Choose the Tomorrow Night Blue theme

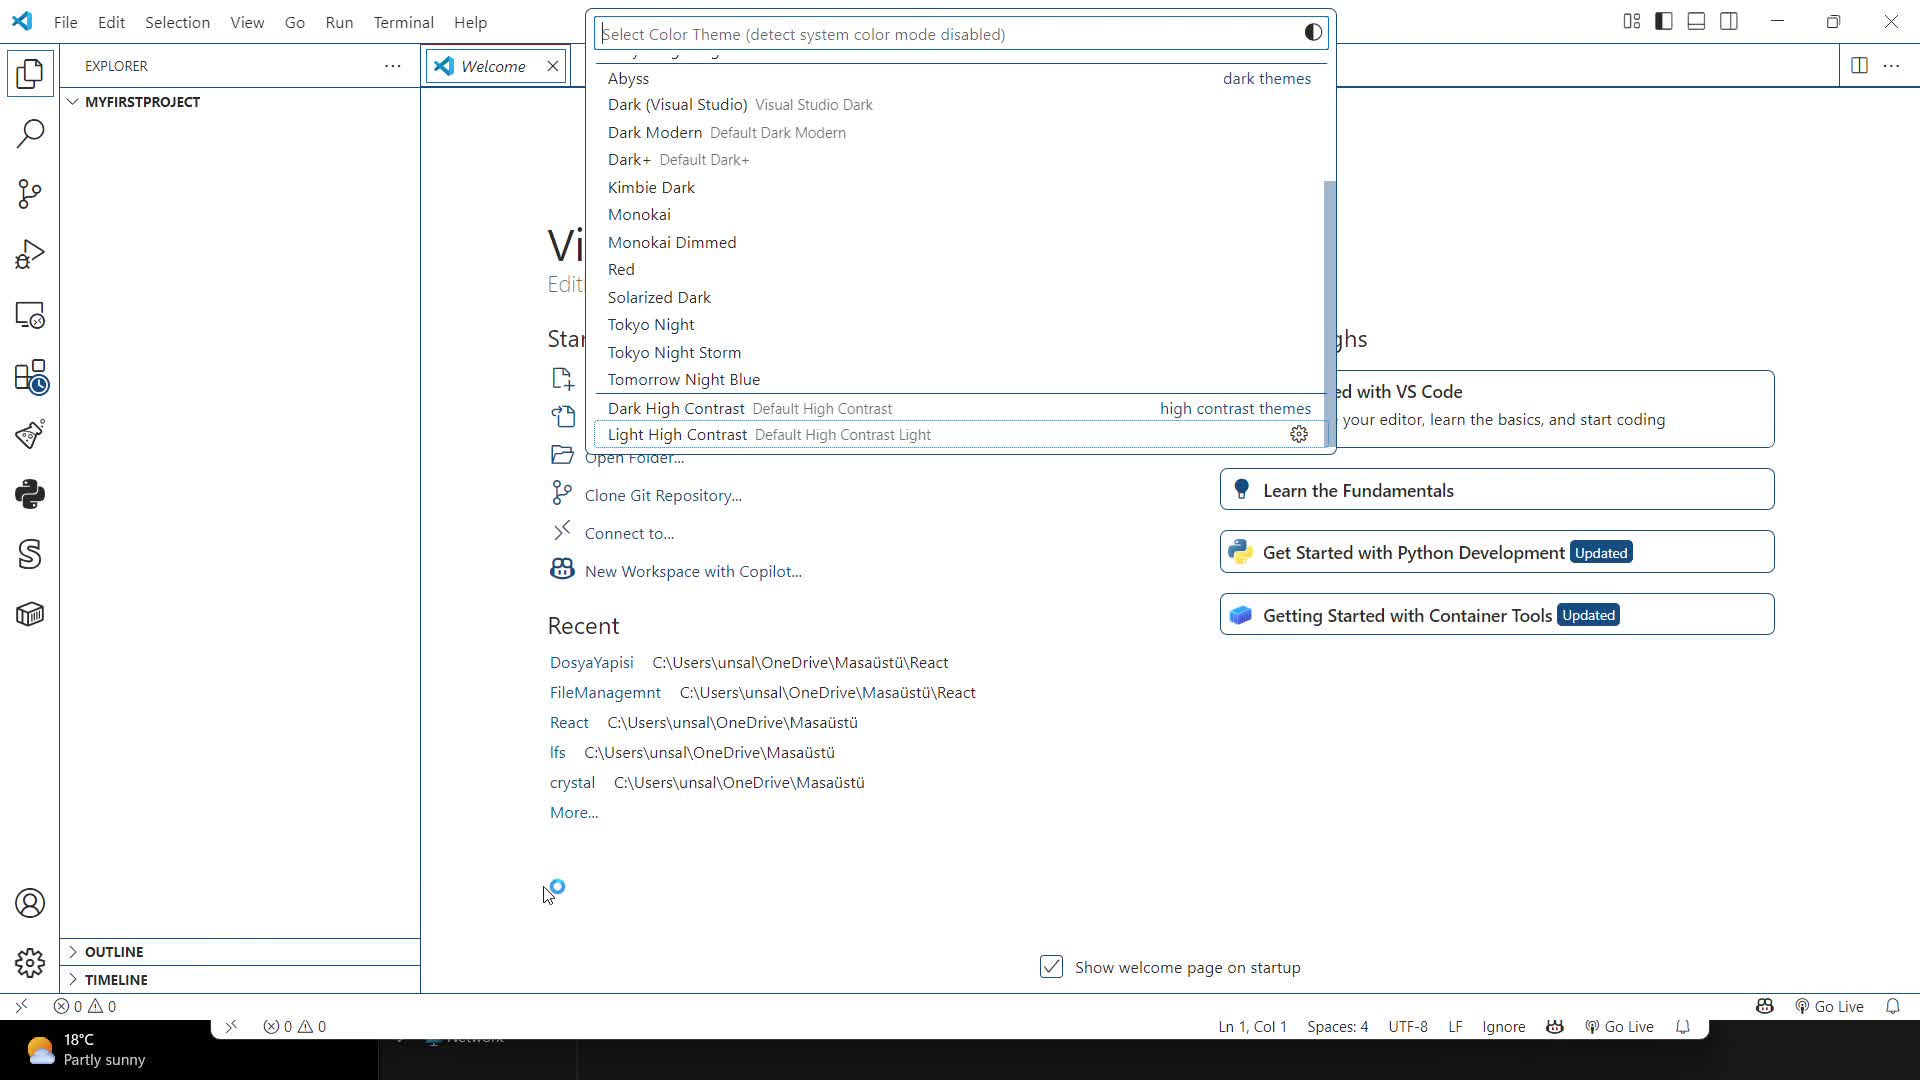pos(960,380)
